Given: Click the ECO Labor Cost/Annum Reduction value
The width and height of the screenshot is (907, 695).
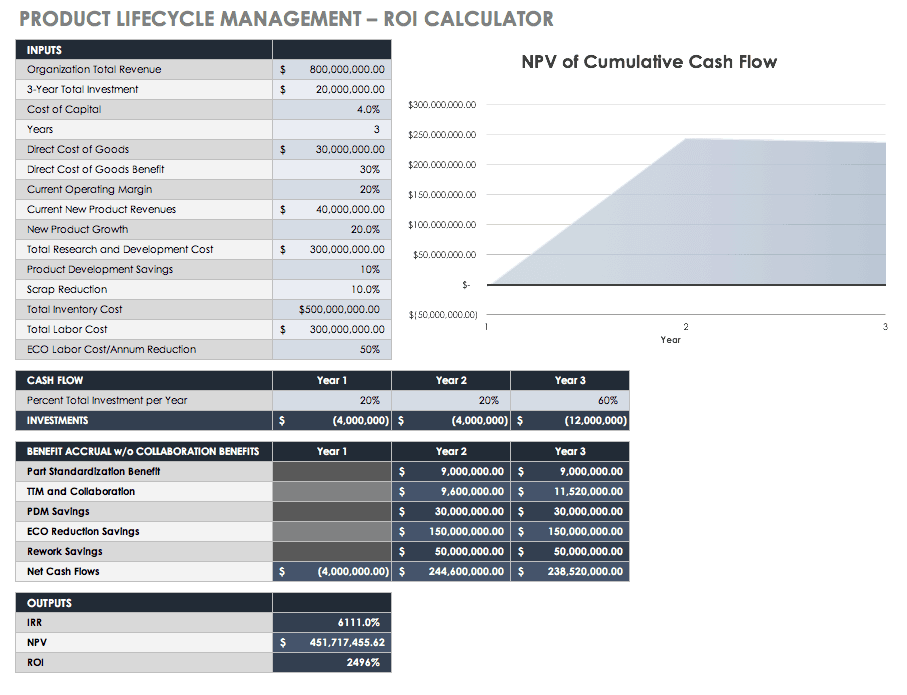Looking at the screenshot, I should tap(332, 350).
